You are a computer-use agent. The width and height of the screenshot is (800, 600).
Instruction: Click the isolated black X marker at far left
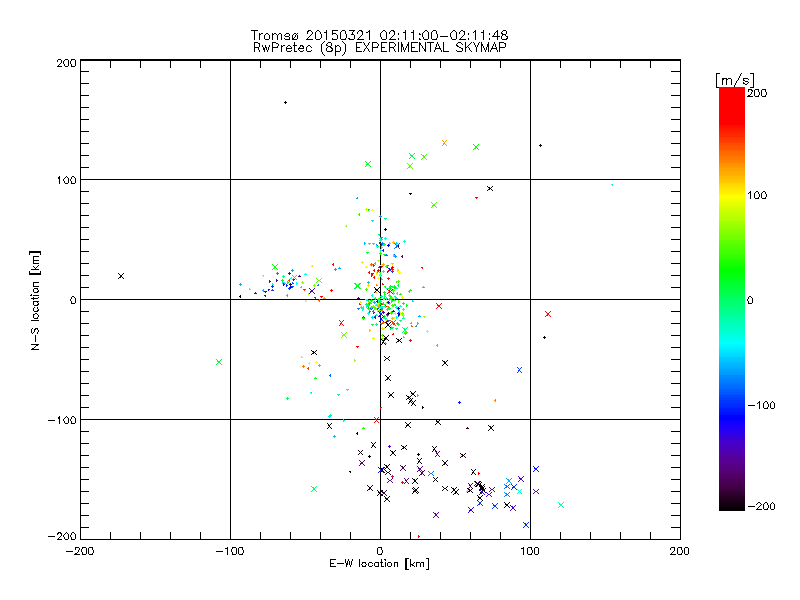click(x=121, y=276)
